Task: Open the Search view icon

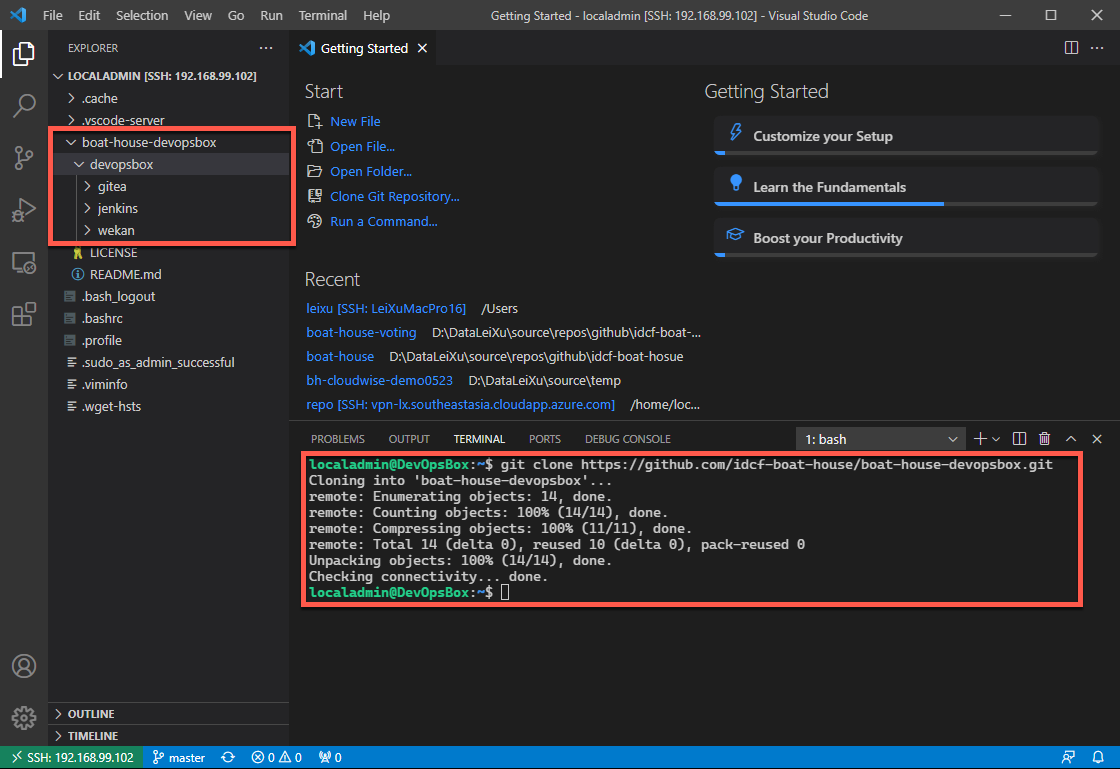Action: 24,106
